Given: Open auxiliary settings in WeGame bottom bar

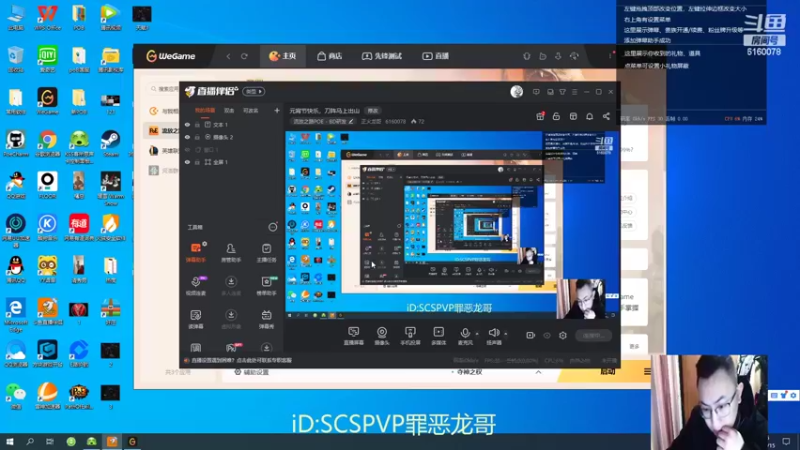Looking at the screenshot, I should 252,372.
